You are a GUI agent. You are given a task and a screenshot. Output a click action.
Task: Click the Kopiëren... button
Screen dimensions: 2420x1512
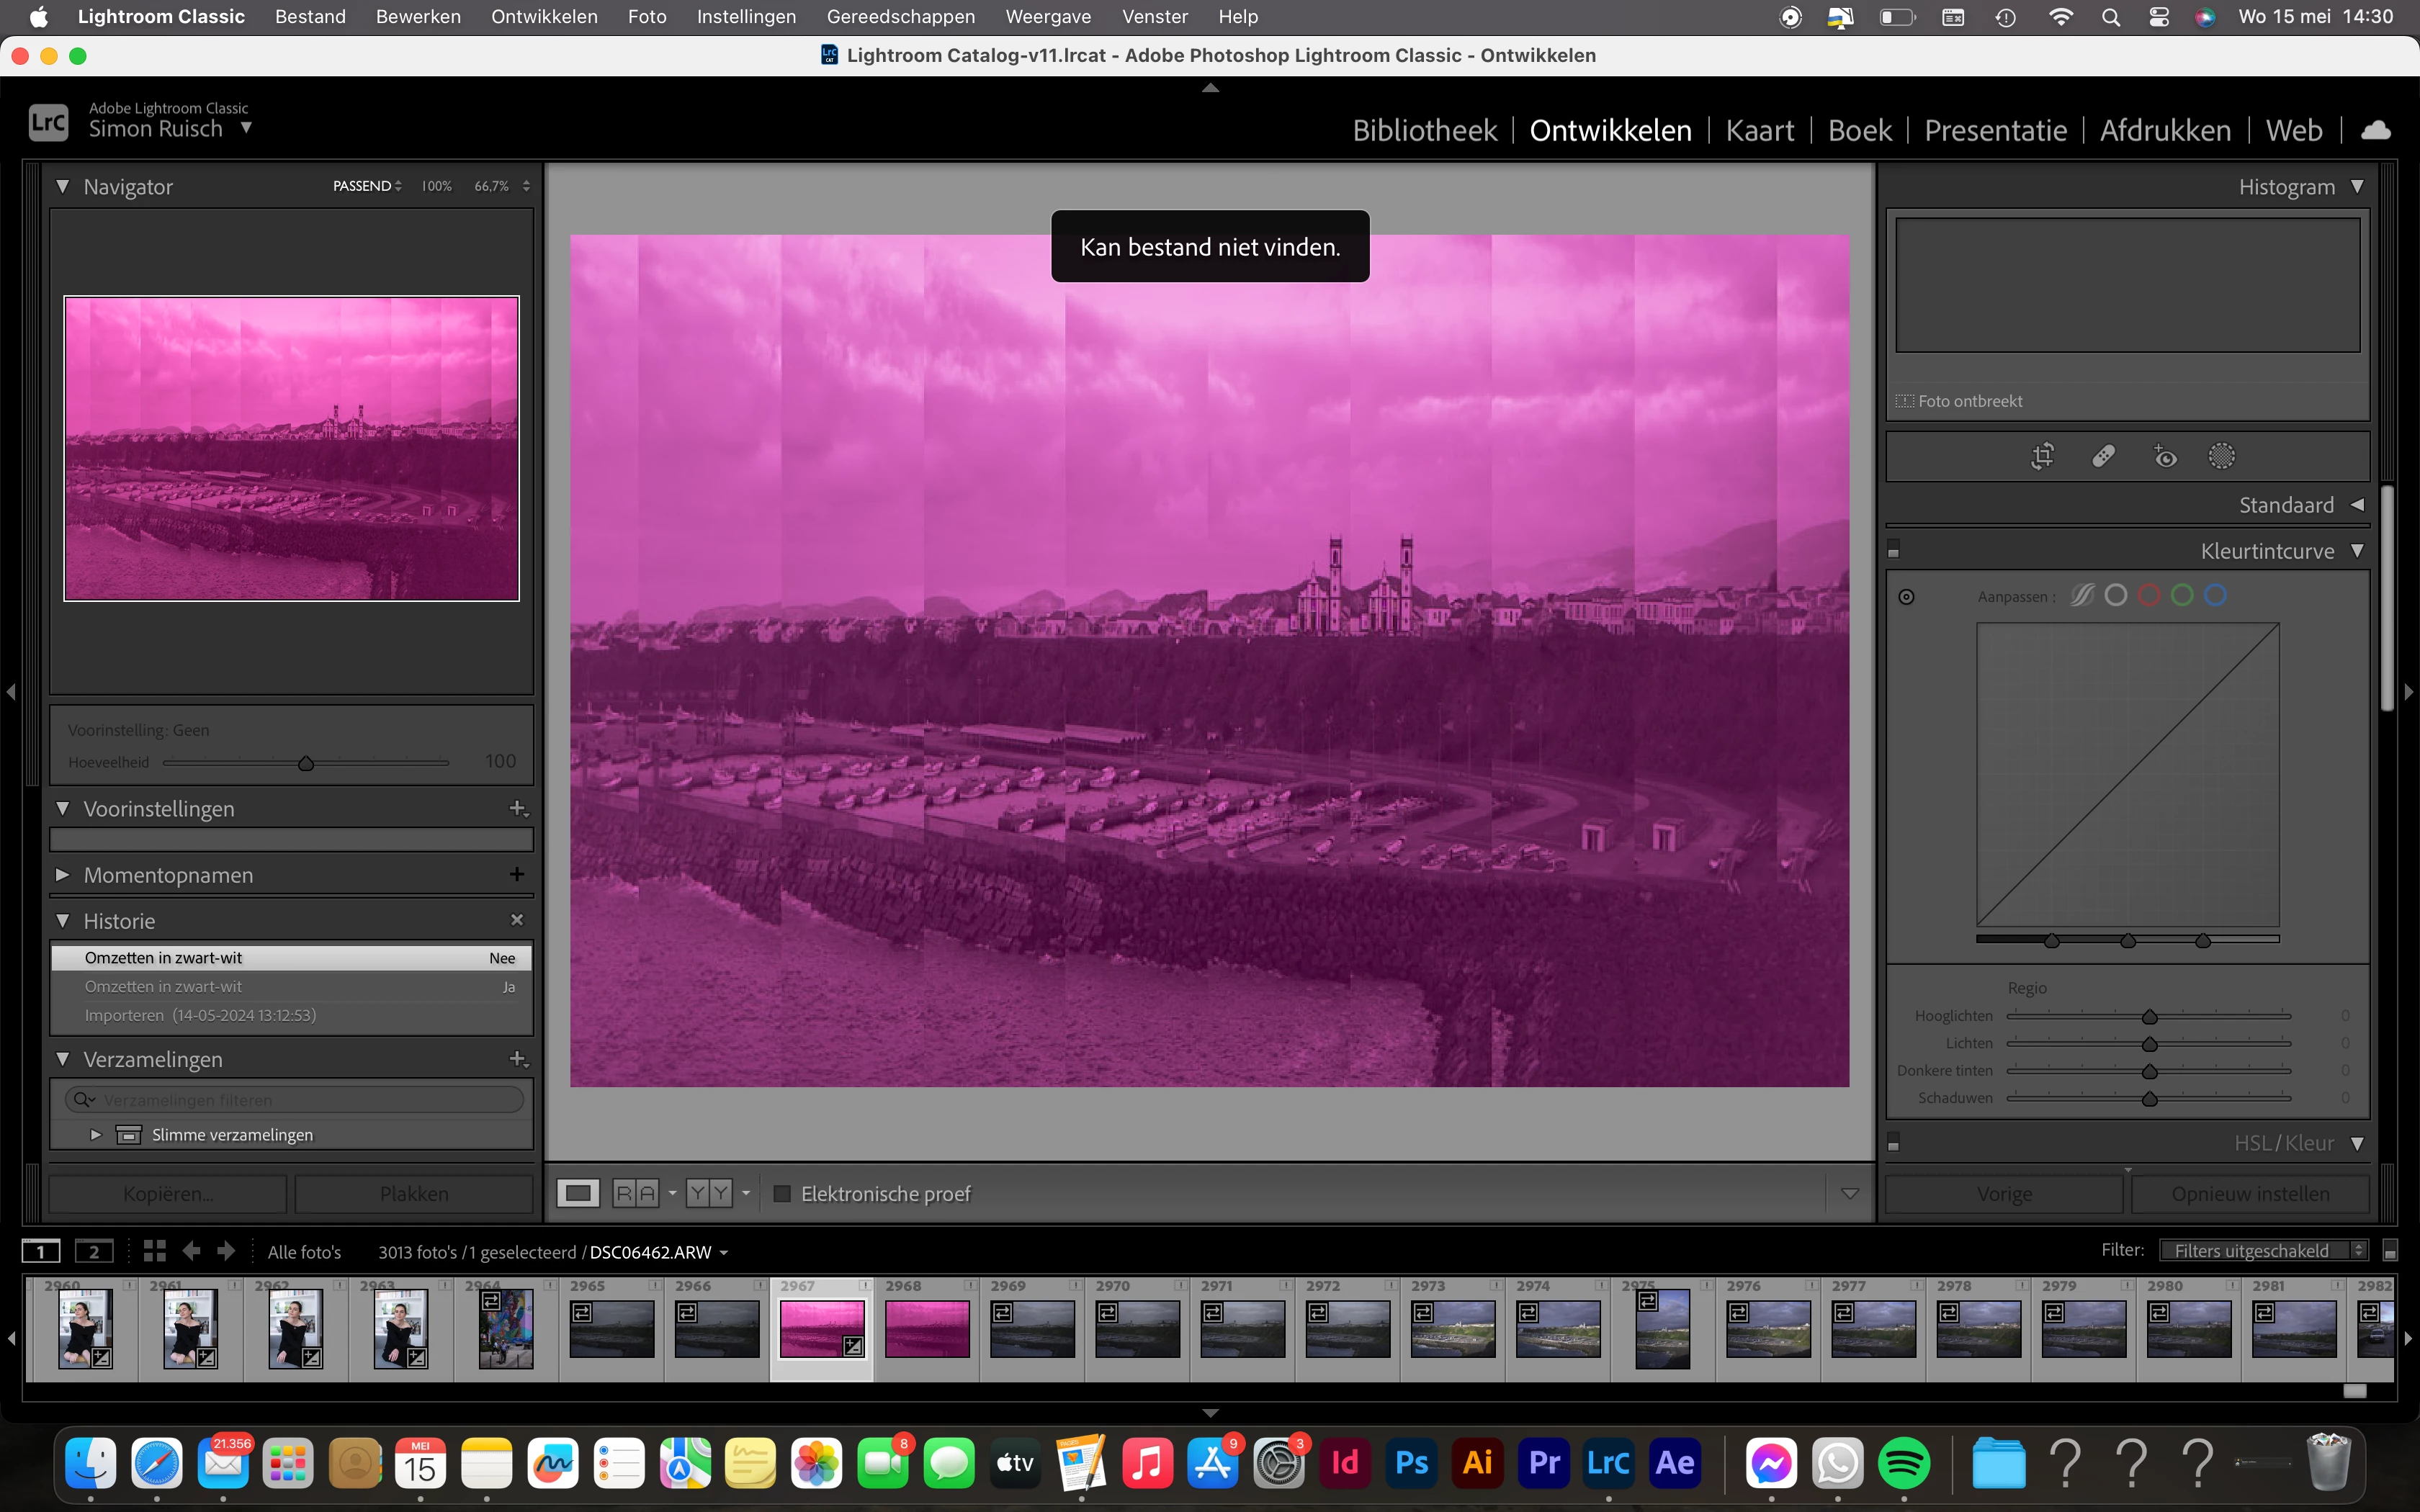(168, 1193)
